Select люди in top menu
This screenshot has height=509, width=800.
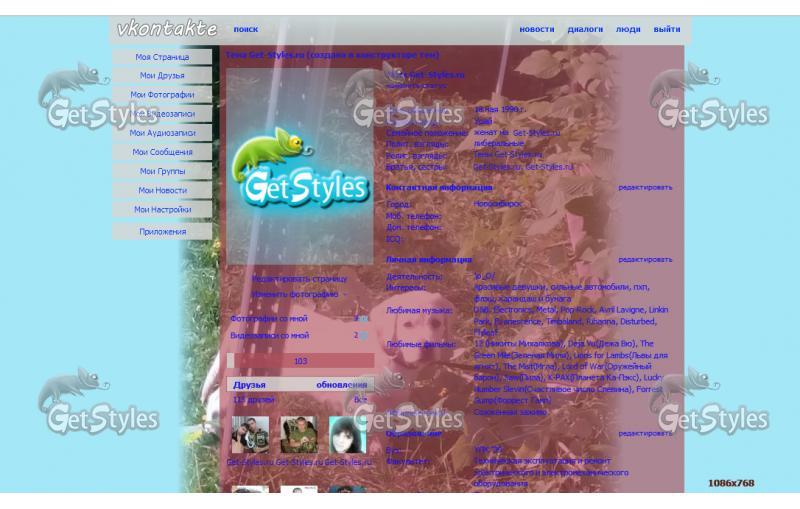click(628, 30)
